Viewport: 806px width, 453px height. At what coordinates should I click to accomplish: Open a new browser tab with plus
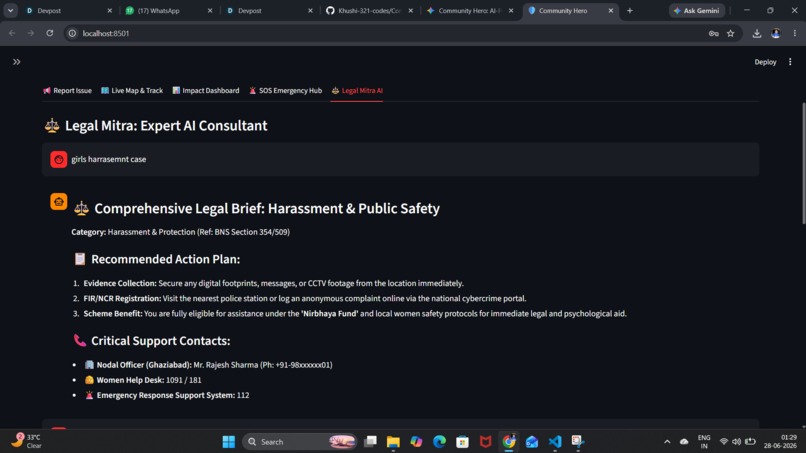point(630,10)
